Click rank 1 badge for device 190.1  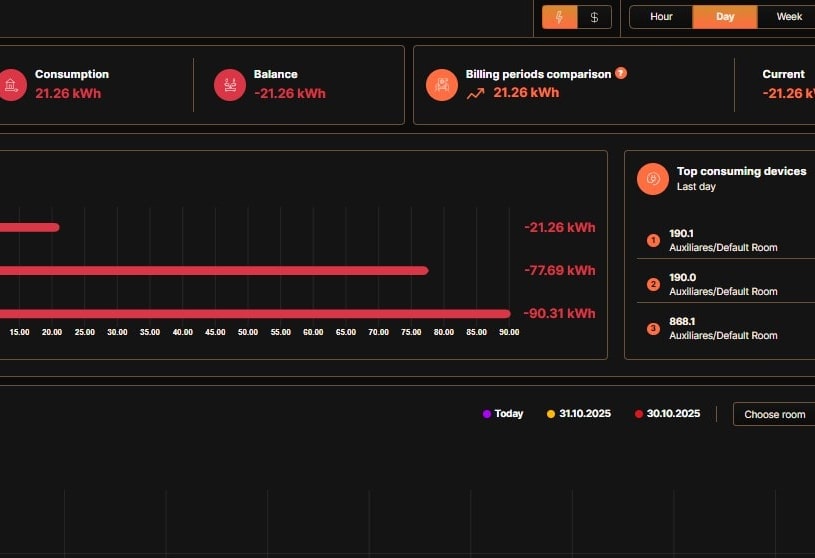coord(653,240)
